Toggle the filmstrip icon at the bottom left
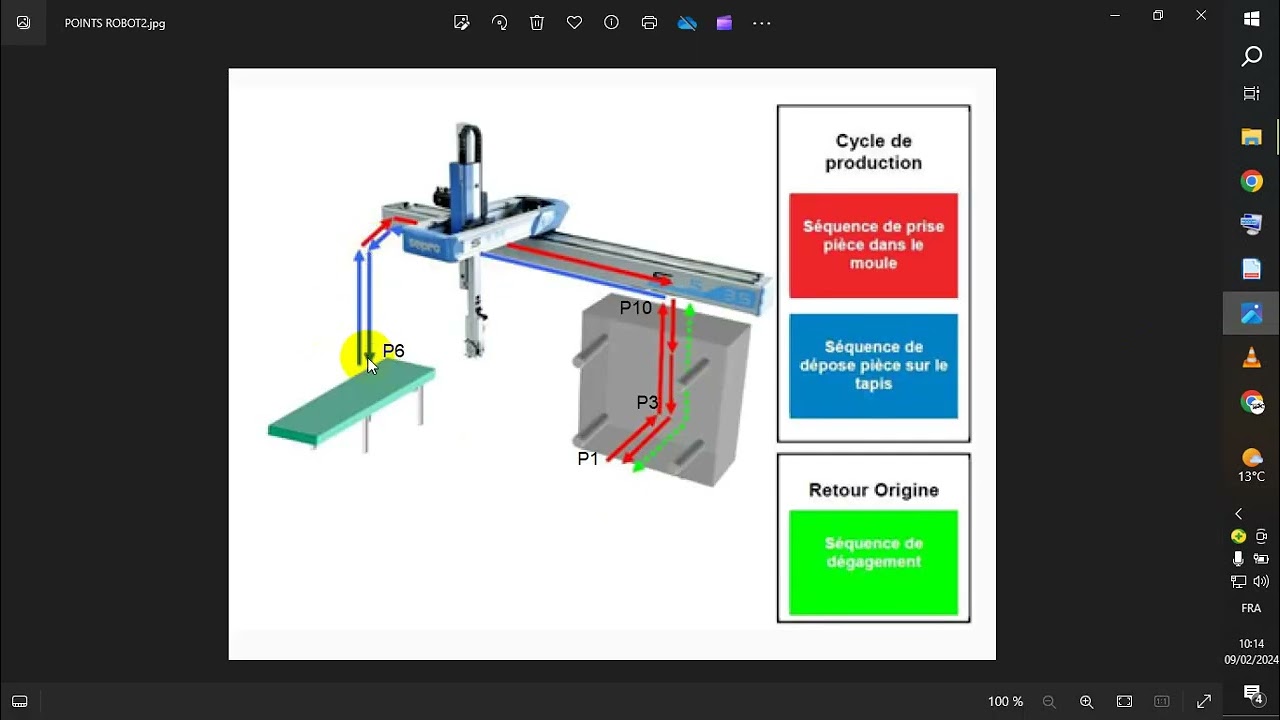This screenshot has height=720, width=1280. tap(19, 701)
